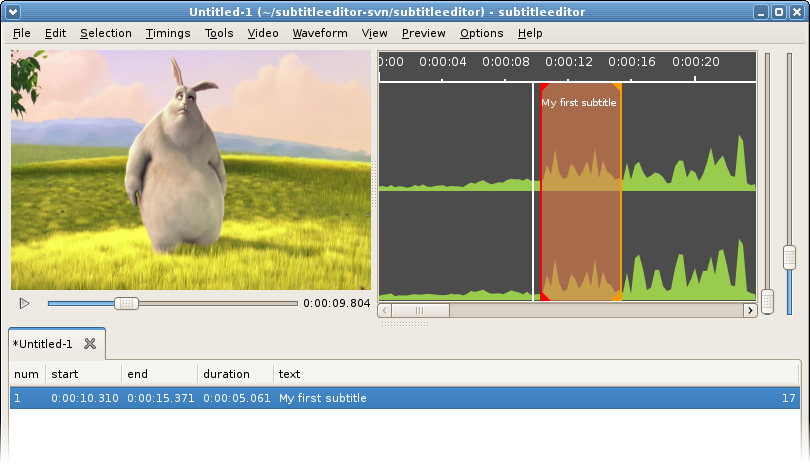Click the waveform zoom vertical slider handle

pyautogui.click(x=768, y=301)
